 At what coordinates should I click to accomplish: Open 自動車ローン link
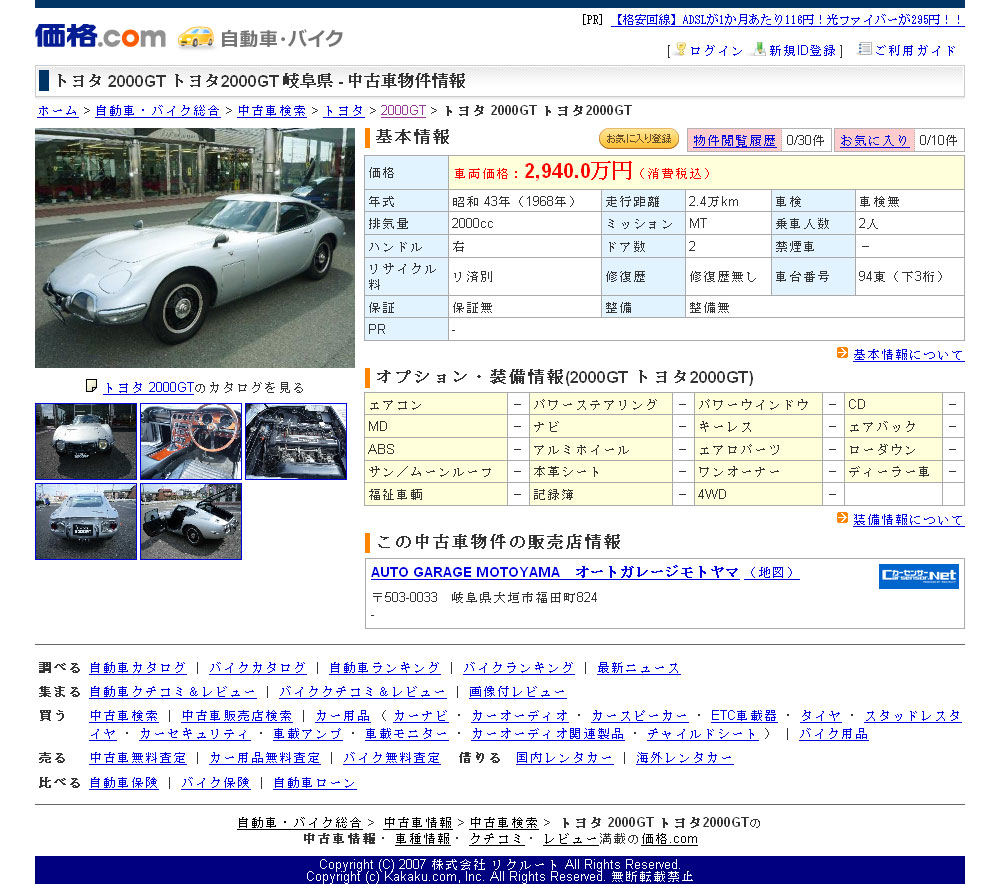click(314, 783)
